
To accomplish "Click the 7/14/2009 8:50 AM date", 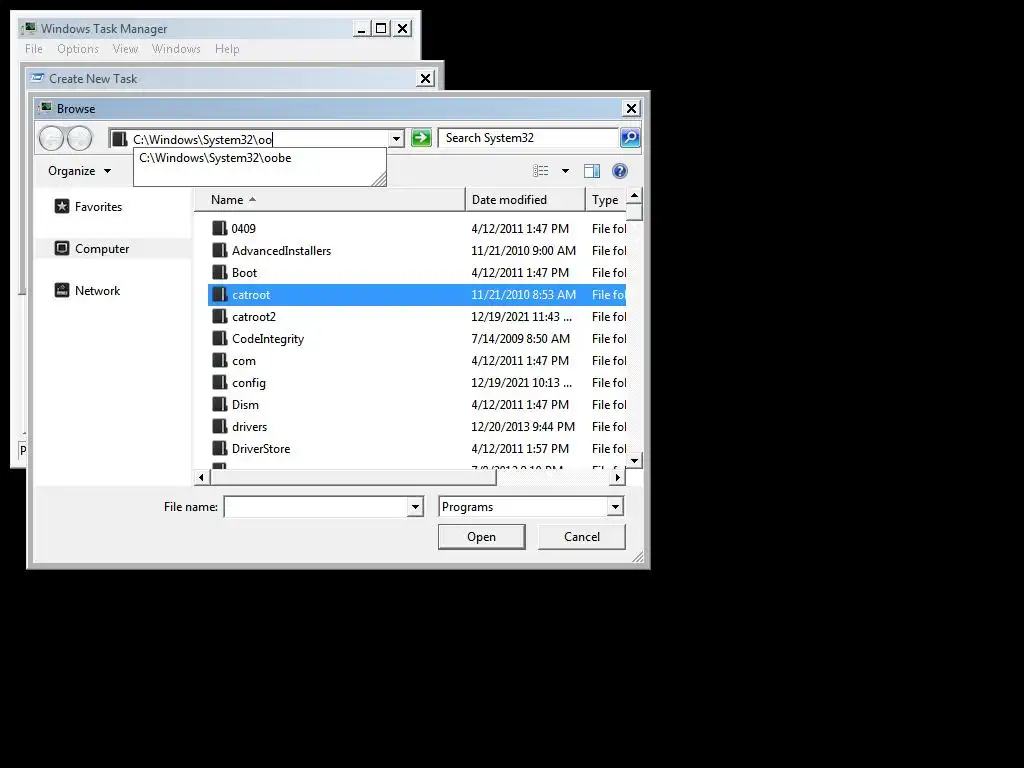I will tap(520, 338).
